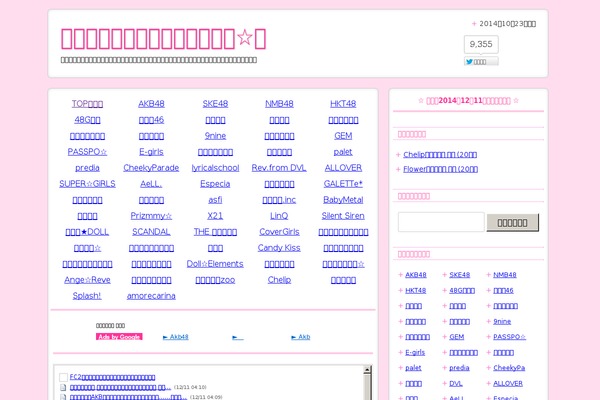600x400 pixels.
Task: Open AKB48 in the main navigation grid
Action: pyautogui.click(x=151, y=104)
